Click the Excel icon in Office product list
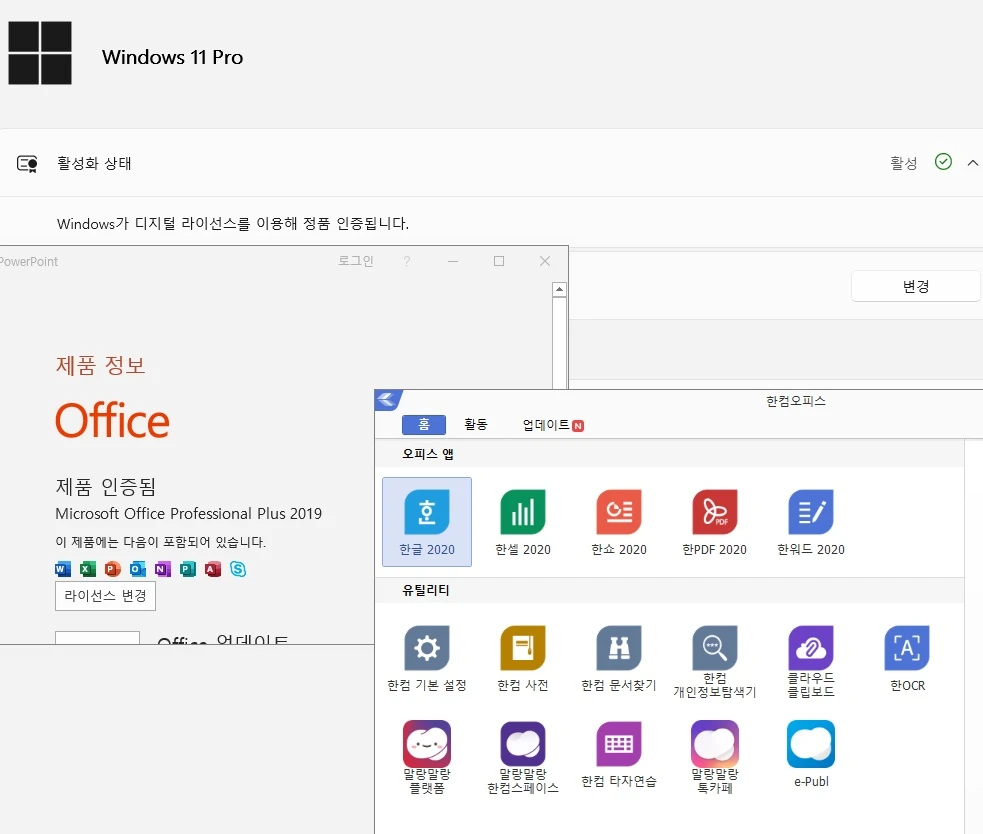 (x=88, y=569)
